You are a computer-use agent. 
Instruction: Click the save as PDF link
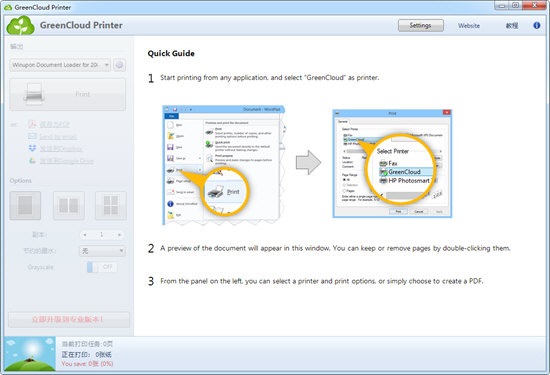pos(55,125)
